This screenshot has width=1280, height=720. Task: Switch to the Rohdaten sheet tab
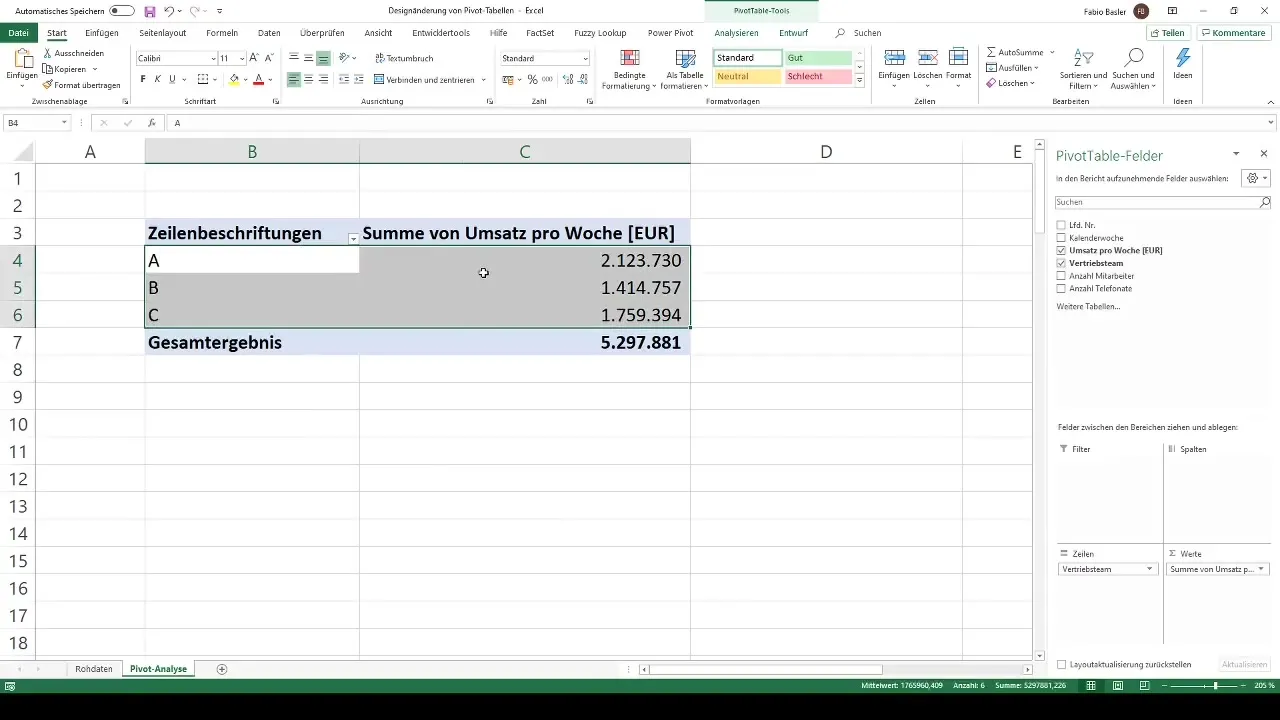tap(94, 669)
